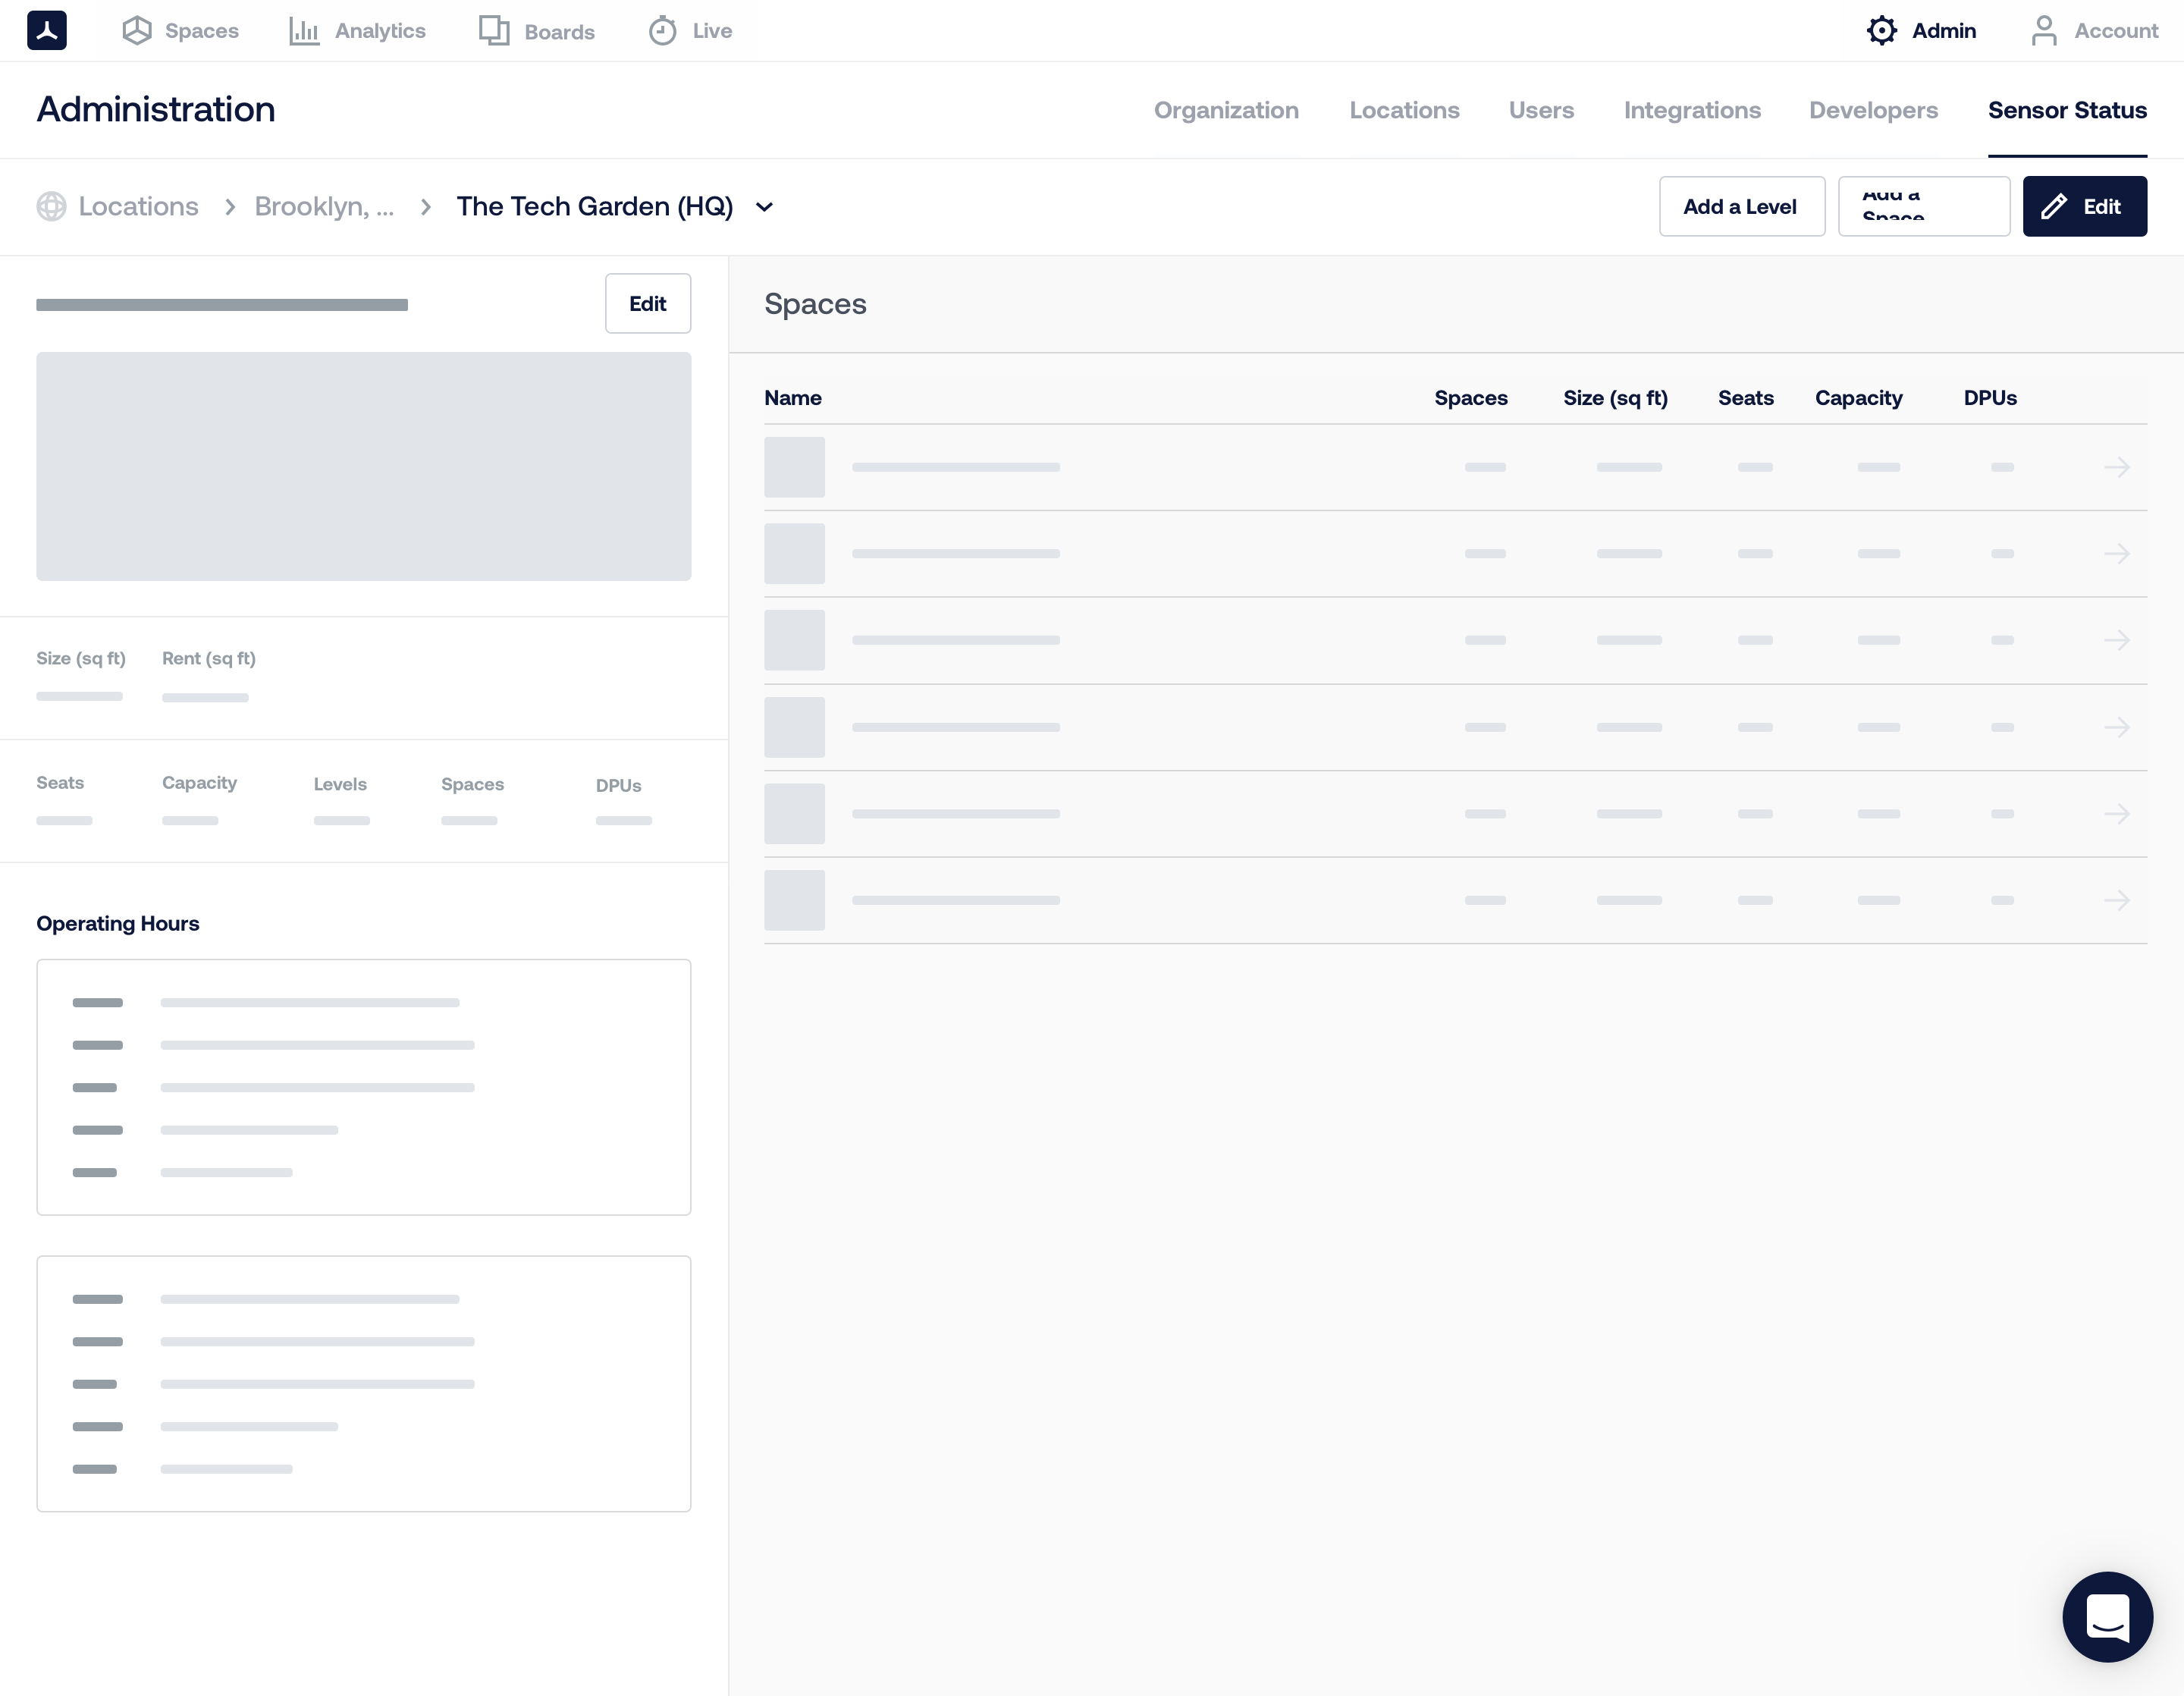Image resolution: width=2184 pixels, height=1696 pixels.
Task: Click Edit button in left info panel
Action: tap(647, 303)
